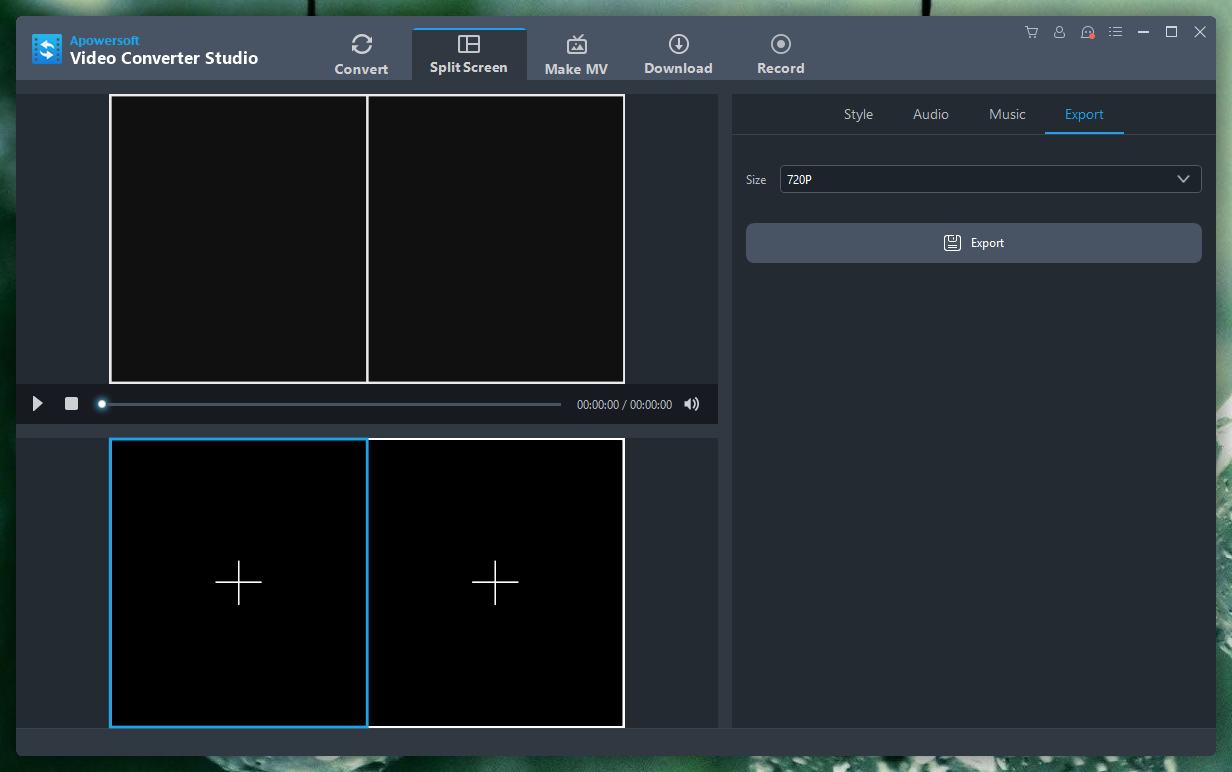Click the Video Converter Studio title
Viewport: 1232px width, 772px height.
pos(164,58)
